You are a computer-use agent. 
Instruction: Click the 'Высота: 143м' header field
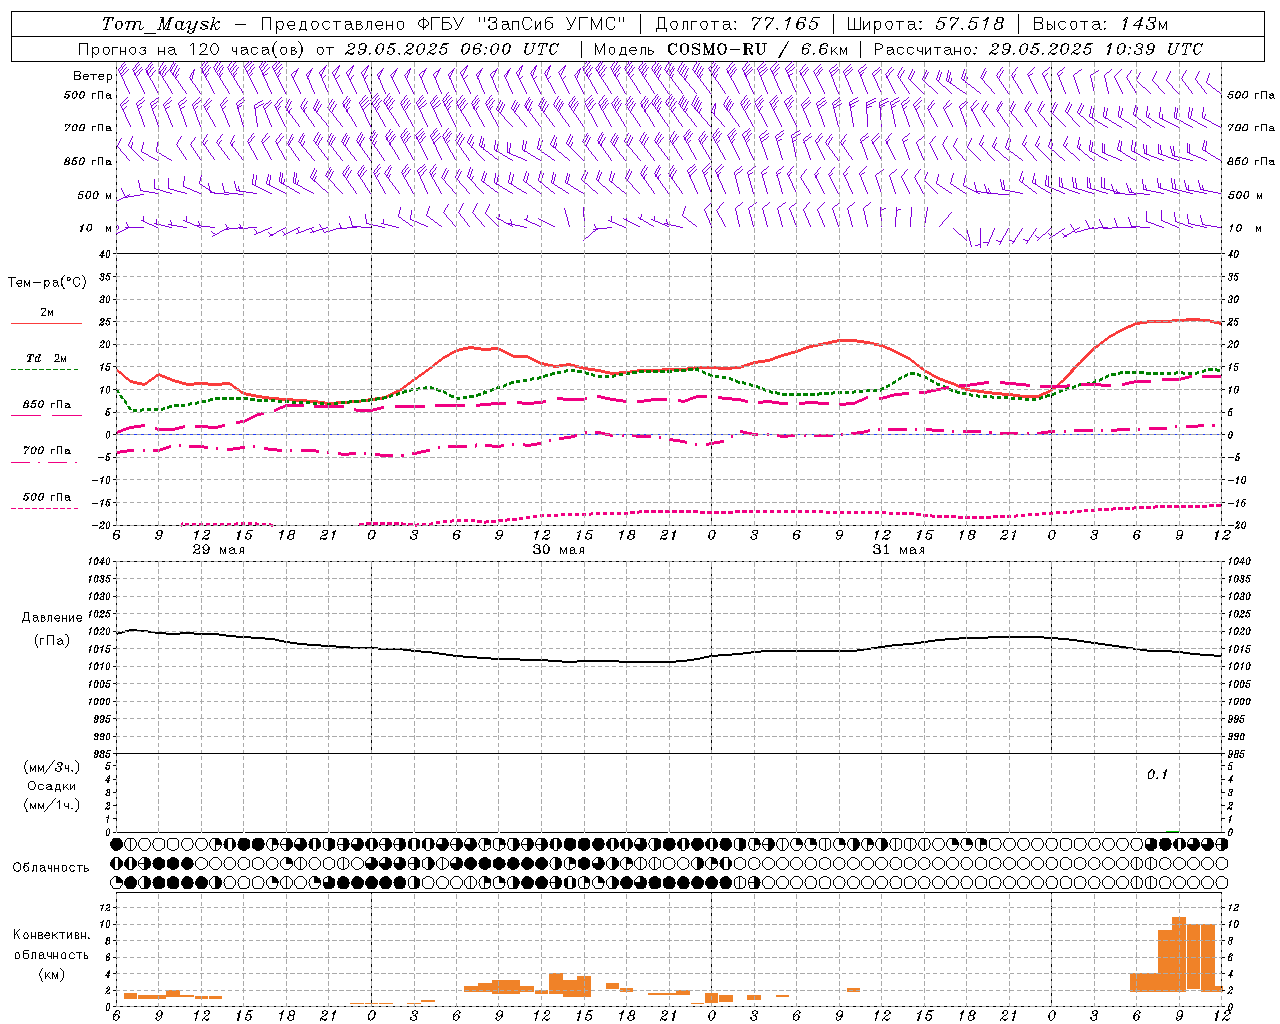(1101, 24)
